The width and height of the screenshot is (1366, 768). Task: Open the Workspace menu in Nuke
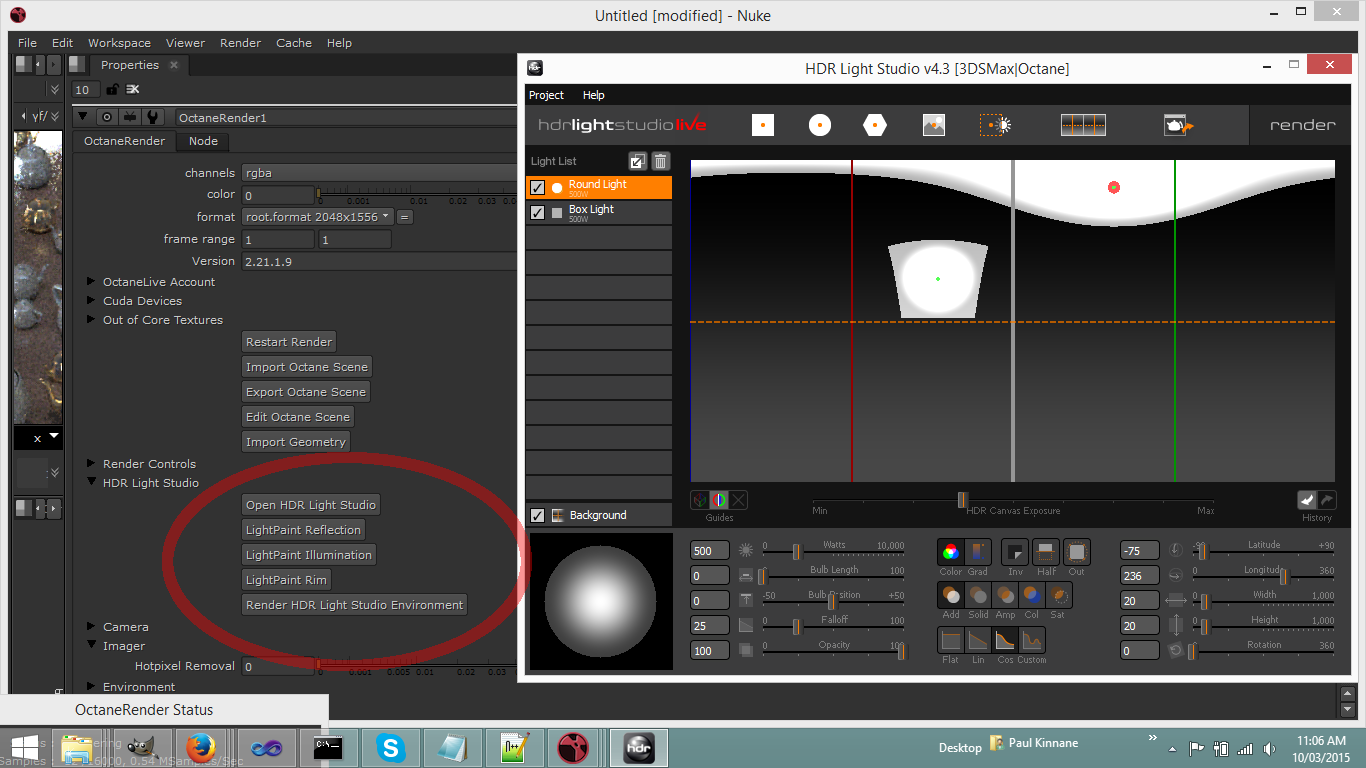coord(119,43)
